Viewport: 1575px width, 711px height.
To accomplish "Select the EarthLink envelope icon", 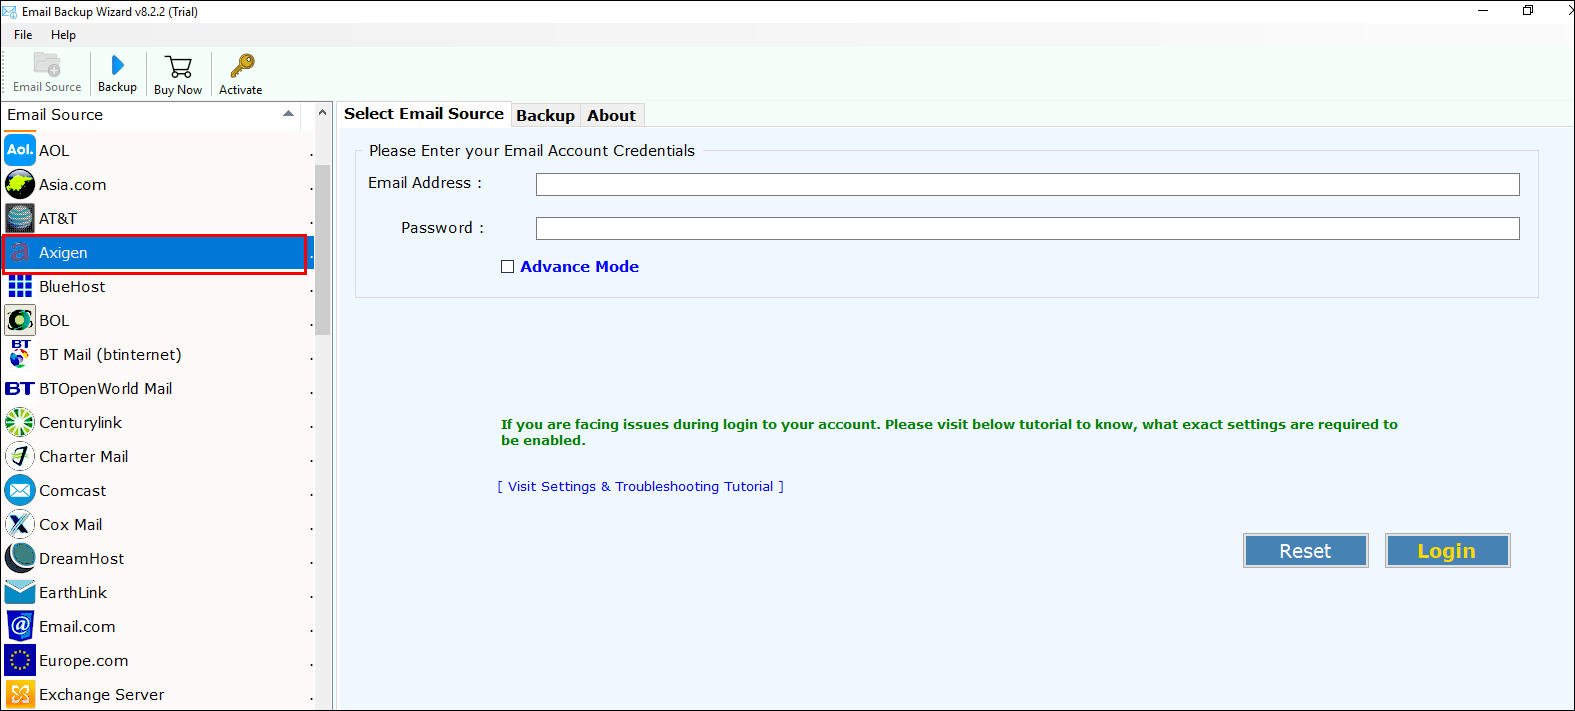I will (20, 592).
